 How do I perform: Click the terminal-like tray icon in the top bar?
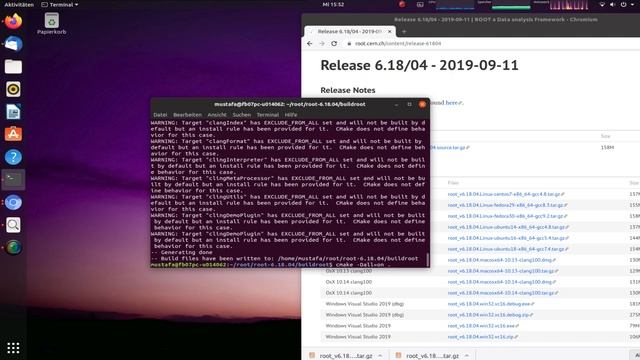(x=420, y=4)
